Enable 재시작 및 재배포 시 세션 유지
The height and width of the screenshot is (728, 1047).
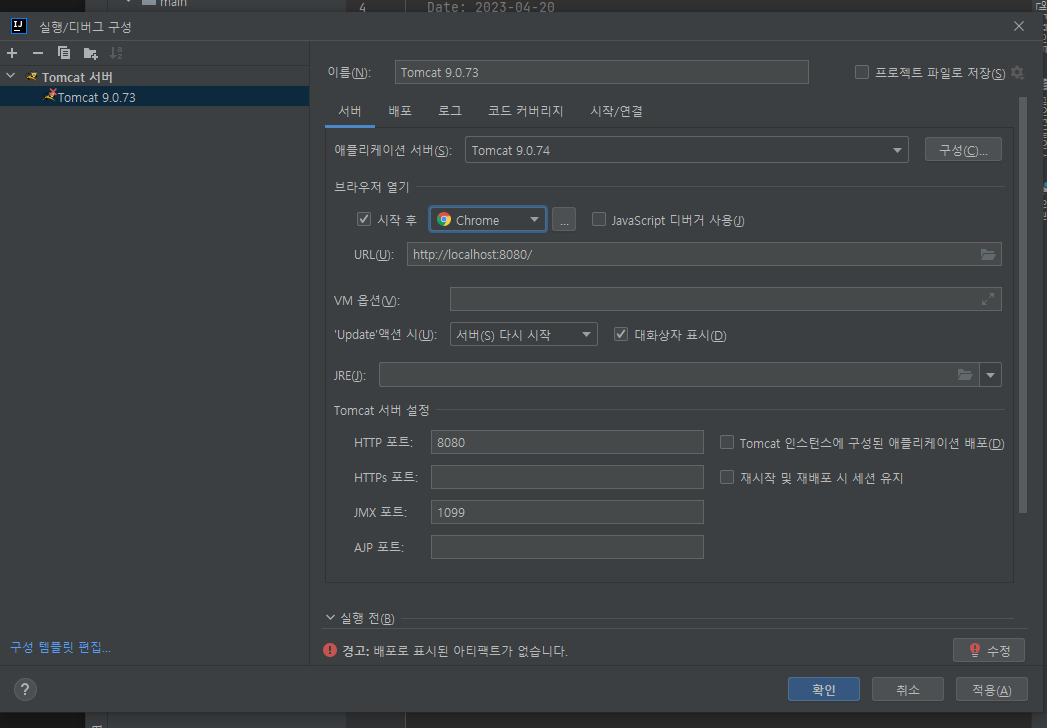pyautogui.click(x=727, y=477)
